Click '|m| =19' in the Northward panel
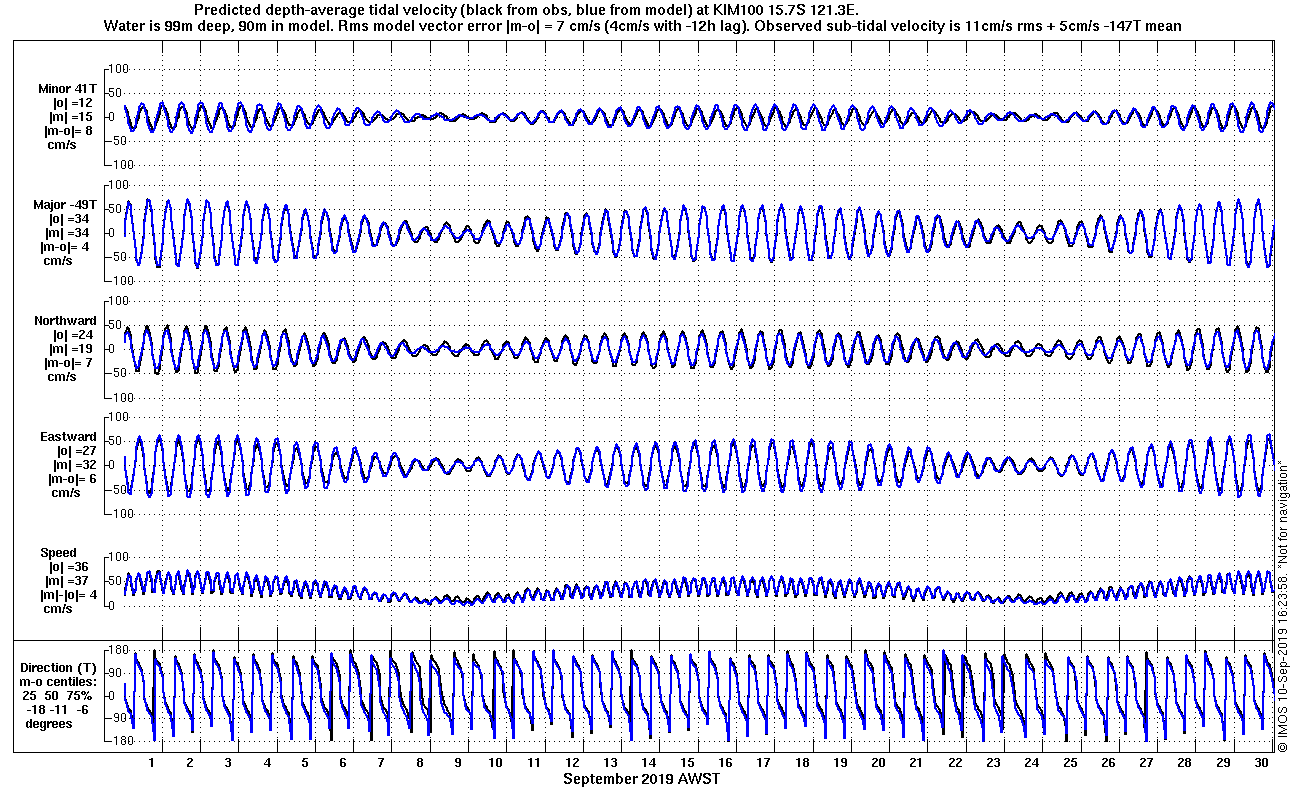 click(x=72, y=349)
